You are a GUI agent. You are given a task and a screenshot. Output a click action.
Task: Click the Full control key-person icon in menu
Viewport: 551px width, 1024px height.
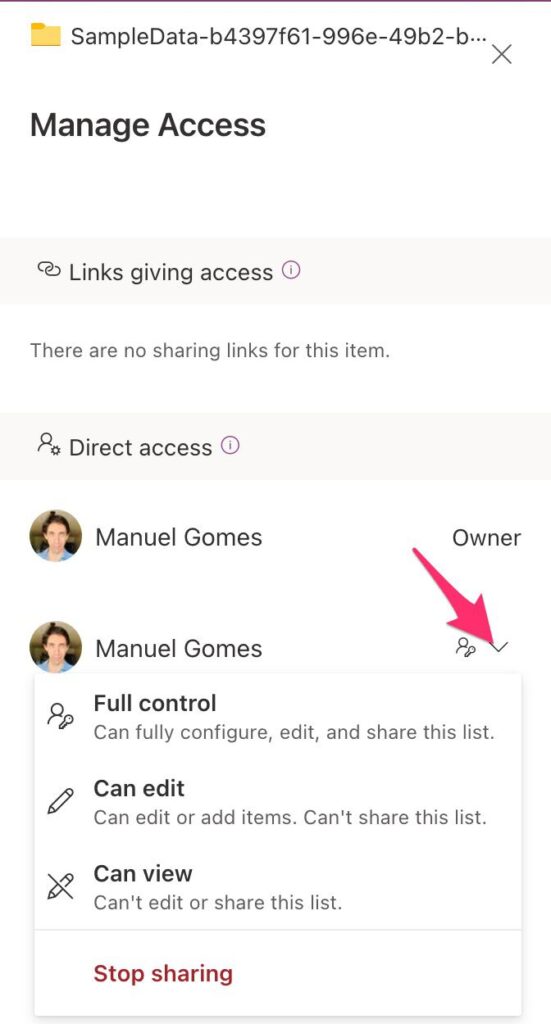[x=61, y=714]
